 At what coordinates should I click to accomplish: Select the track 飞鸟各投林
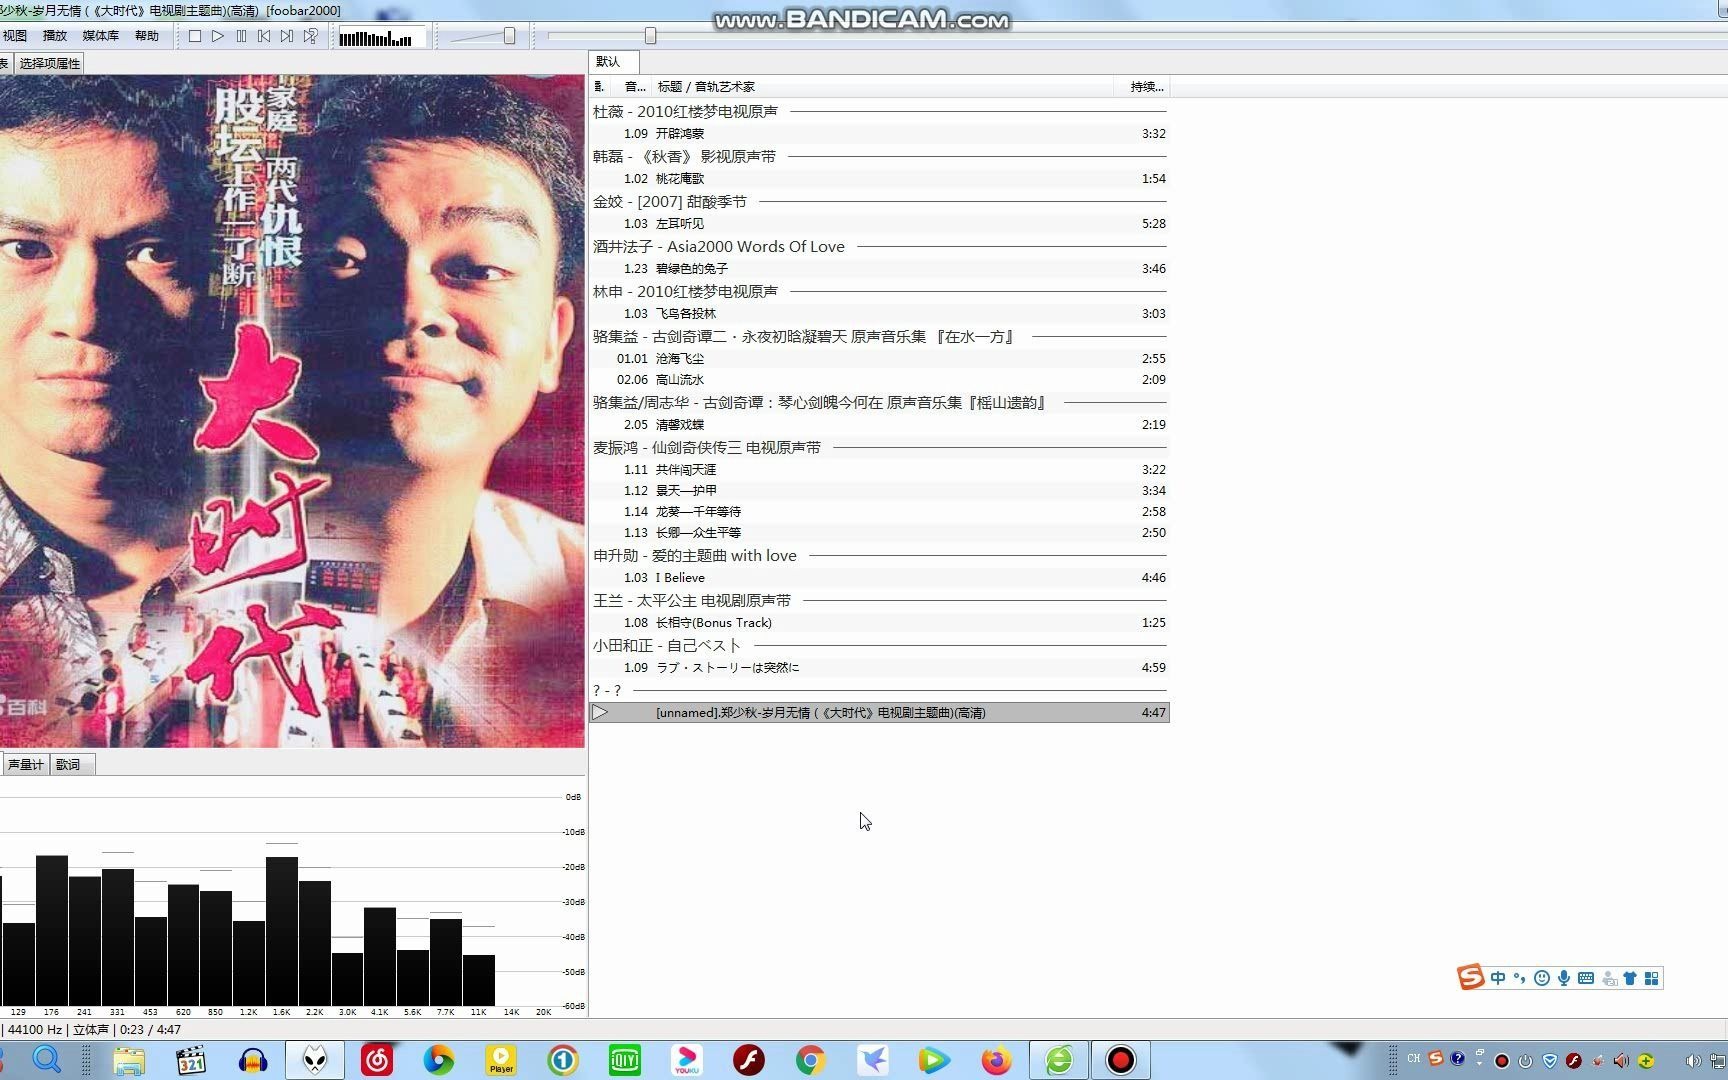click(x=879, y=314)
